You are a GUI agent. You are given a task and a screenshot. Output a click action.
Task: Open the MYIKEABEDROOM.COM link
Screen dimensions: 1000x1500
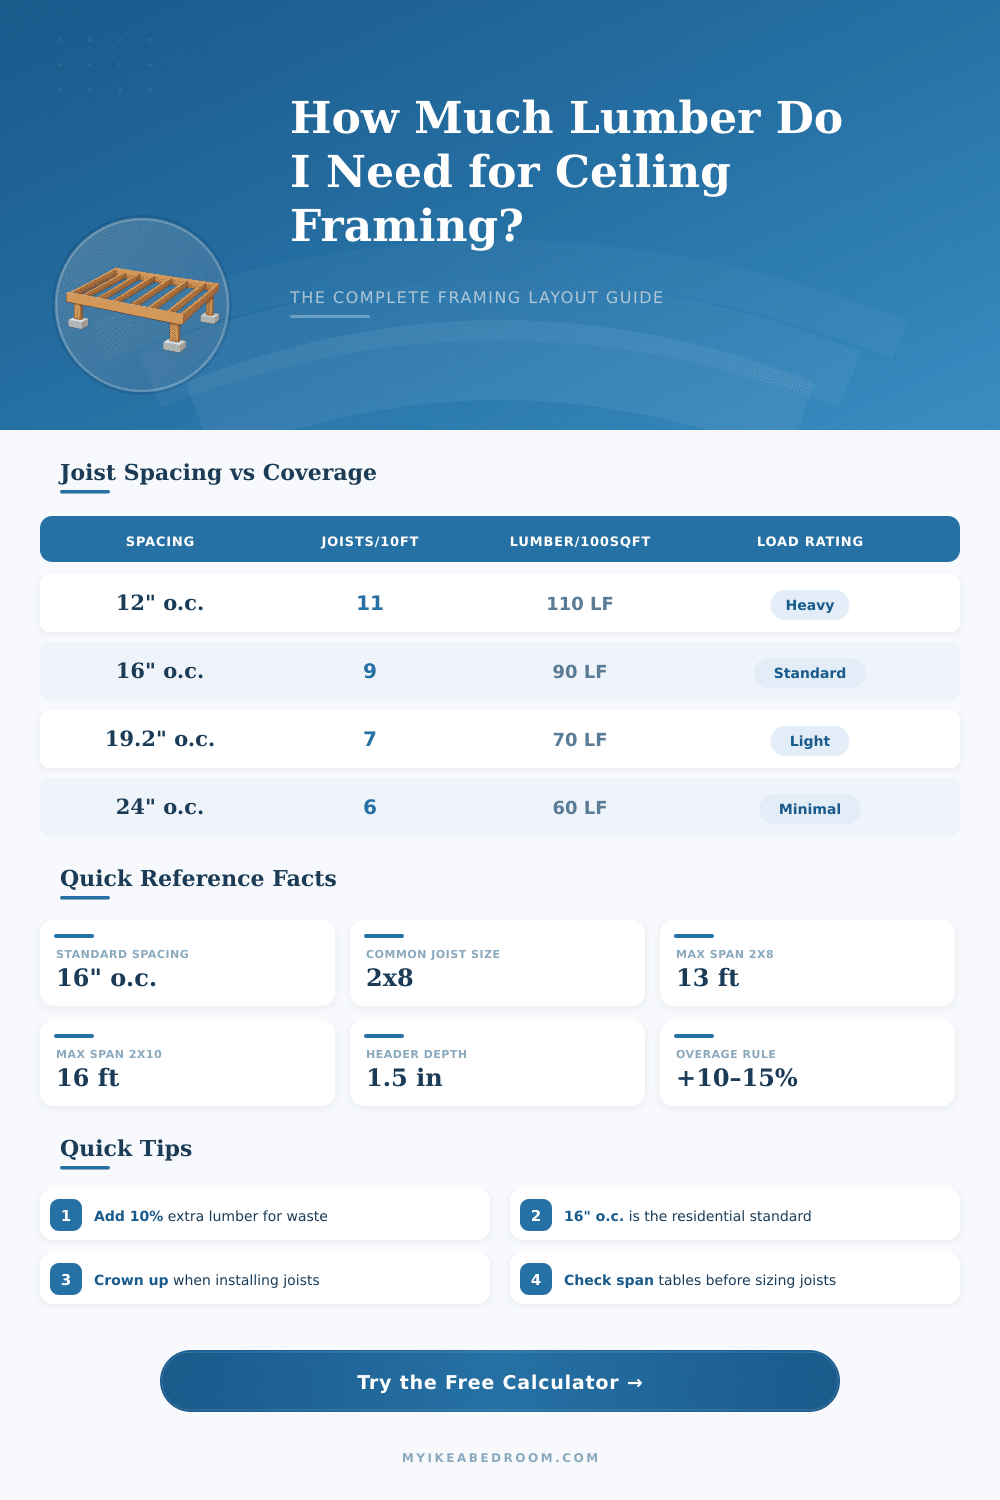[499, 1458]
